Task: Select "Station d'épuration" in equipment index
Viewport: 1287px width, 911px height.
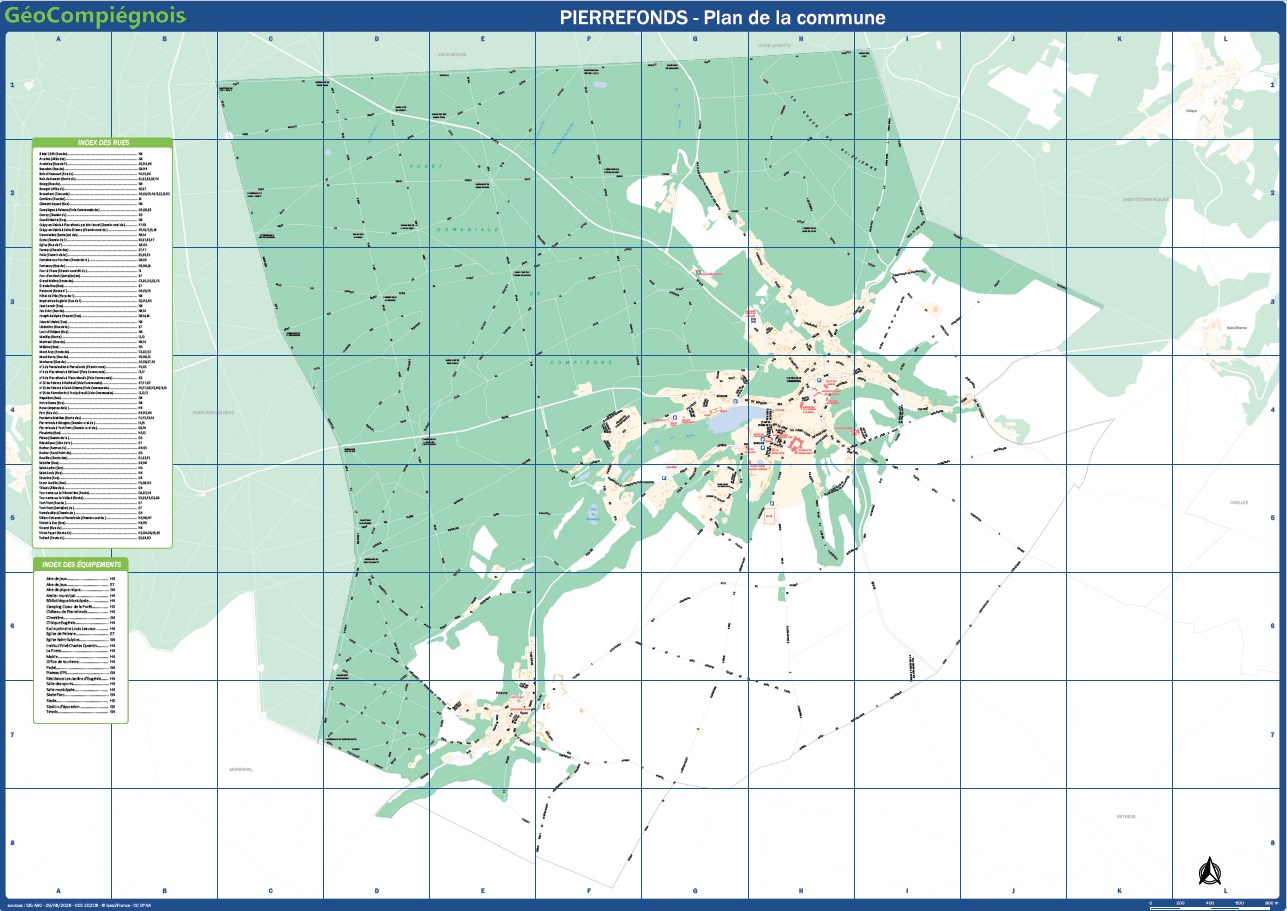Action: pyautogui.click(x=81, y=707)
